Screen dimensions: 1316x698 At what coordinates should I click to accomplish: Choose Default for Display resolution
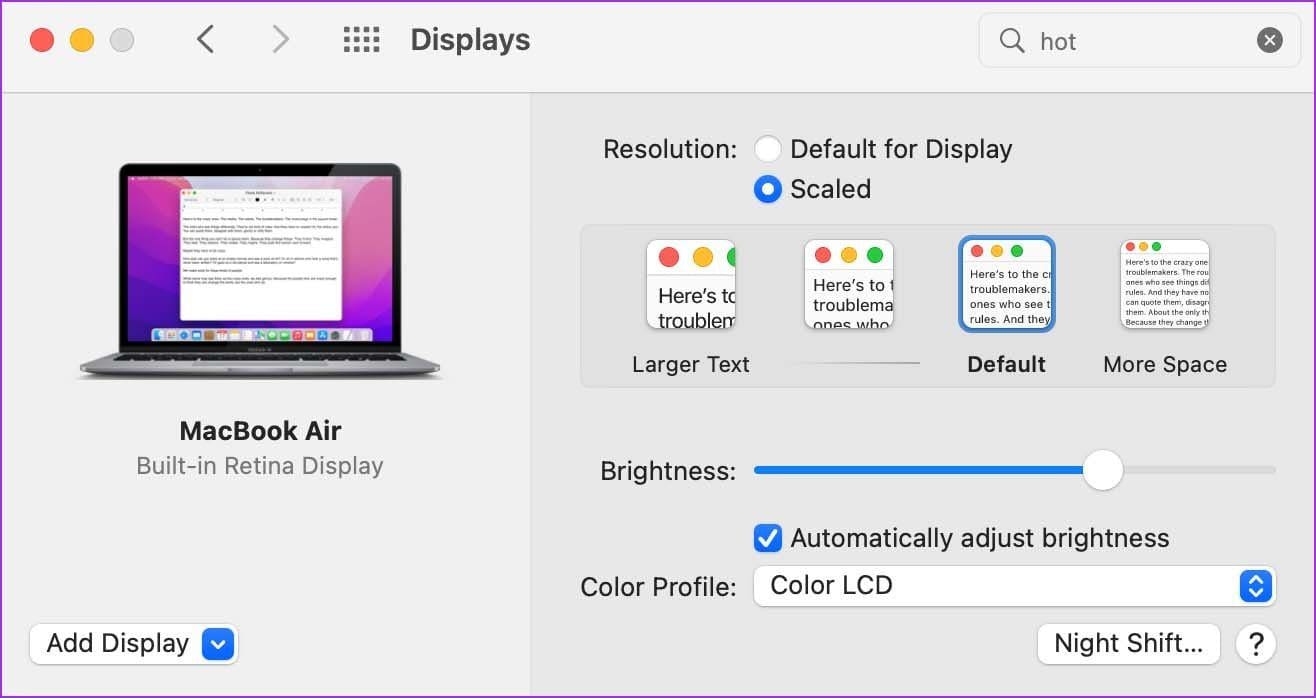click(x=767, y=149)
